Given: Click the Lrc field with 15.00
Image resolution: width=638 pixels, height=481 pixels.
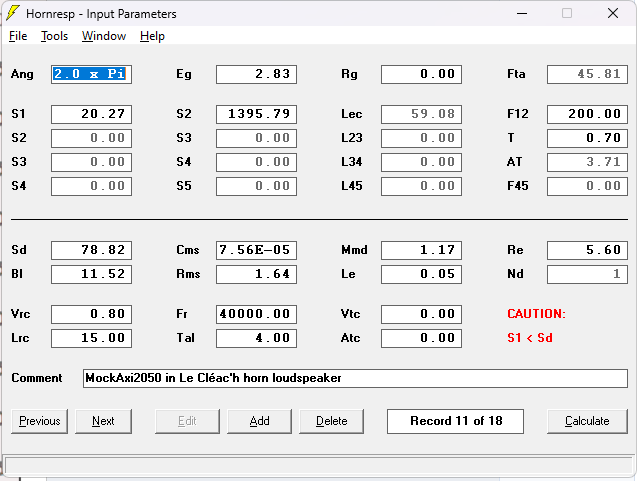Looking at the screenshot, I should pos(92,338).
